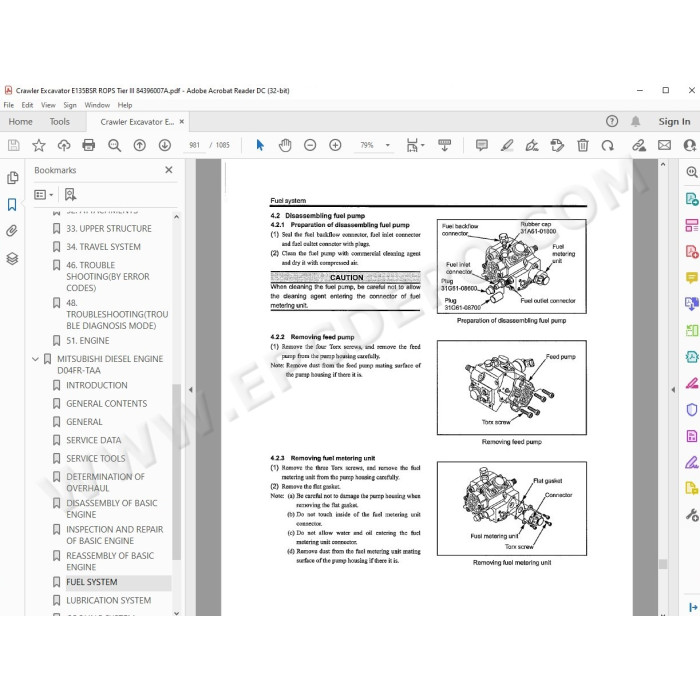Screen dimensions: 700x700
Task: Open the page thumbnails panel
Action: [12, 178]
